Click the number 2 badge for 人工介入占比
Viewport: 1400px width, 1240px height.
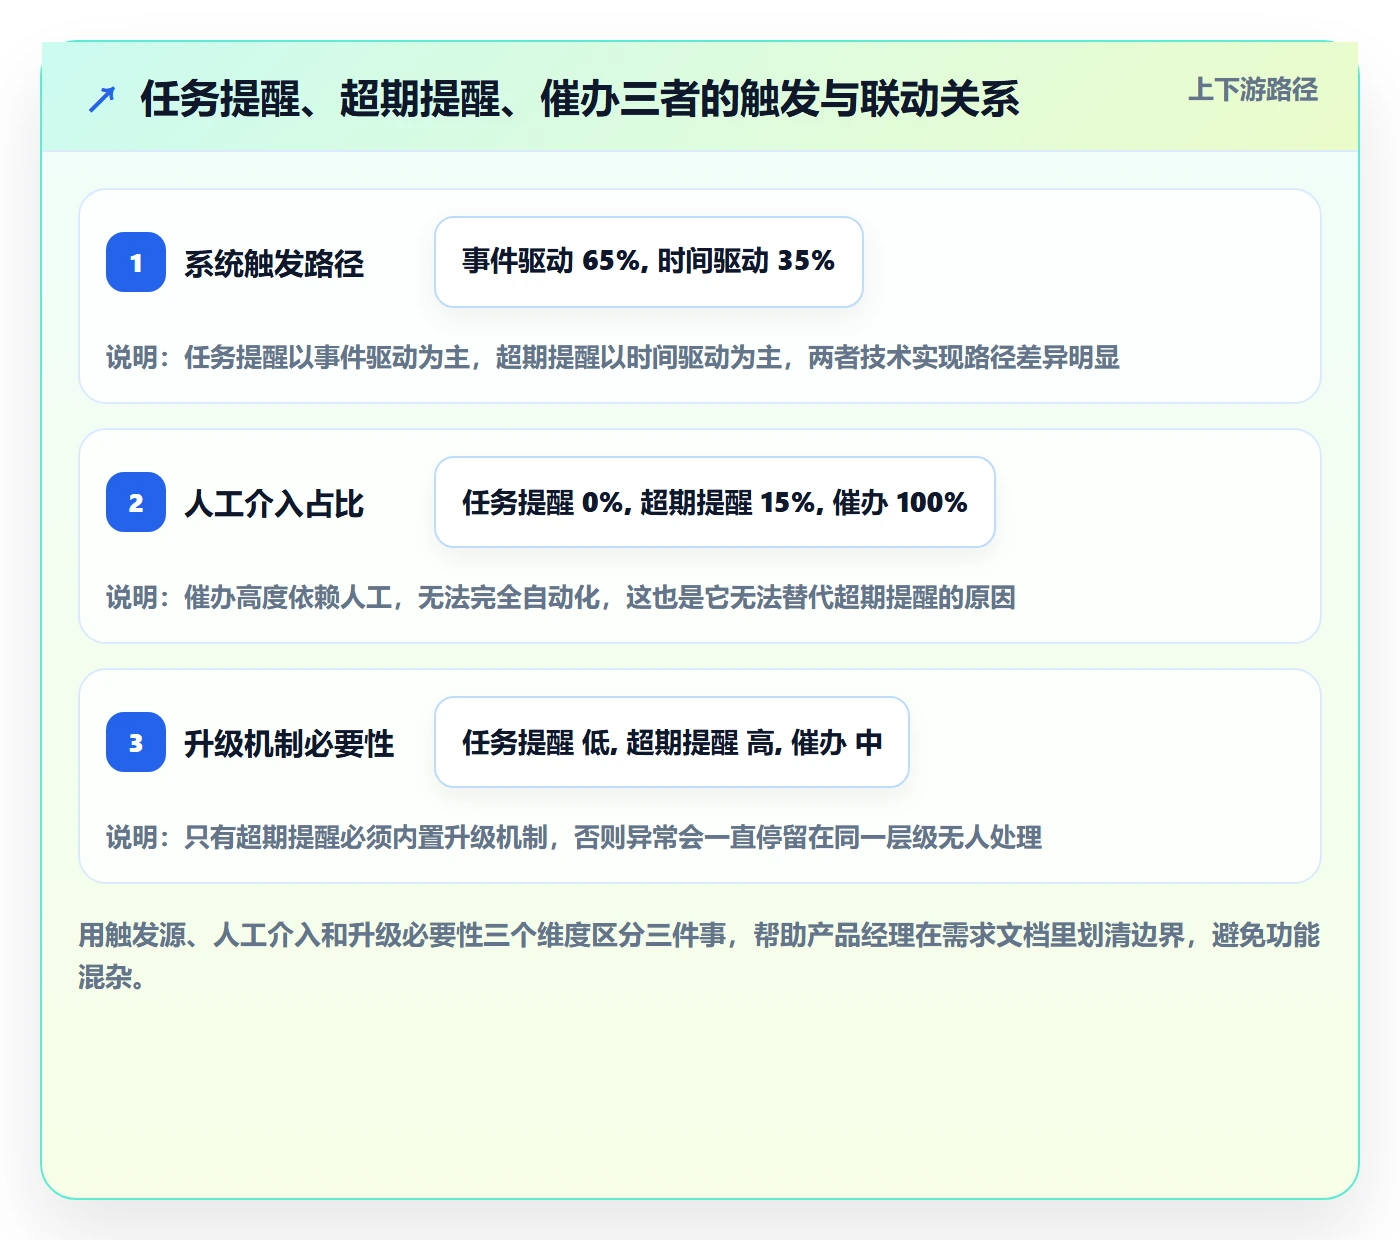pyautogui.click(x=136, y=502)
